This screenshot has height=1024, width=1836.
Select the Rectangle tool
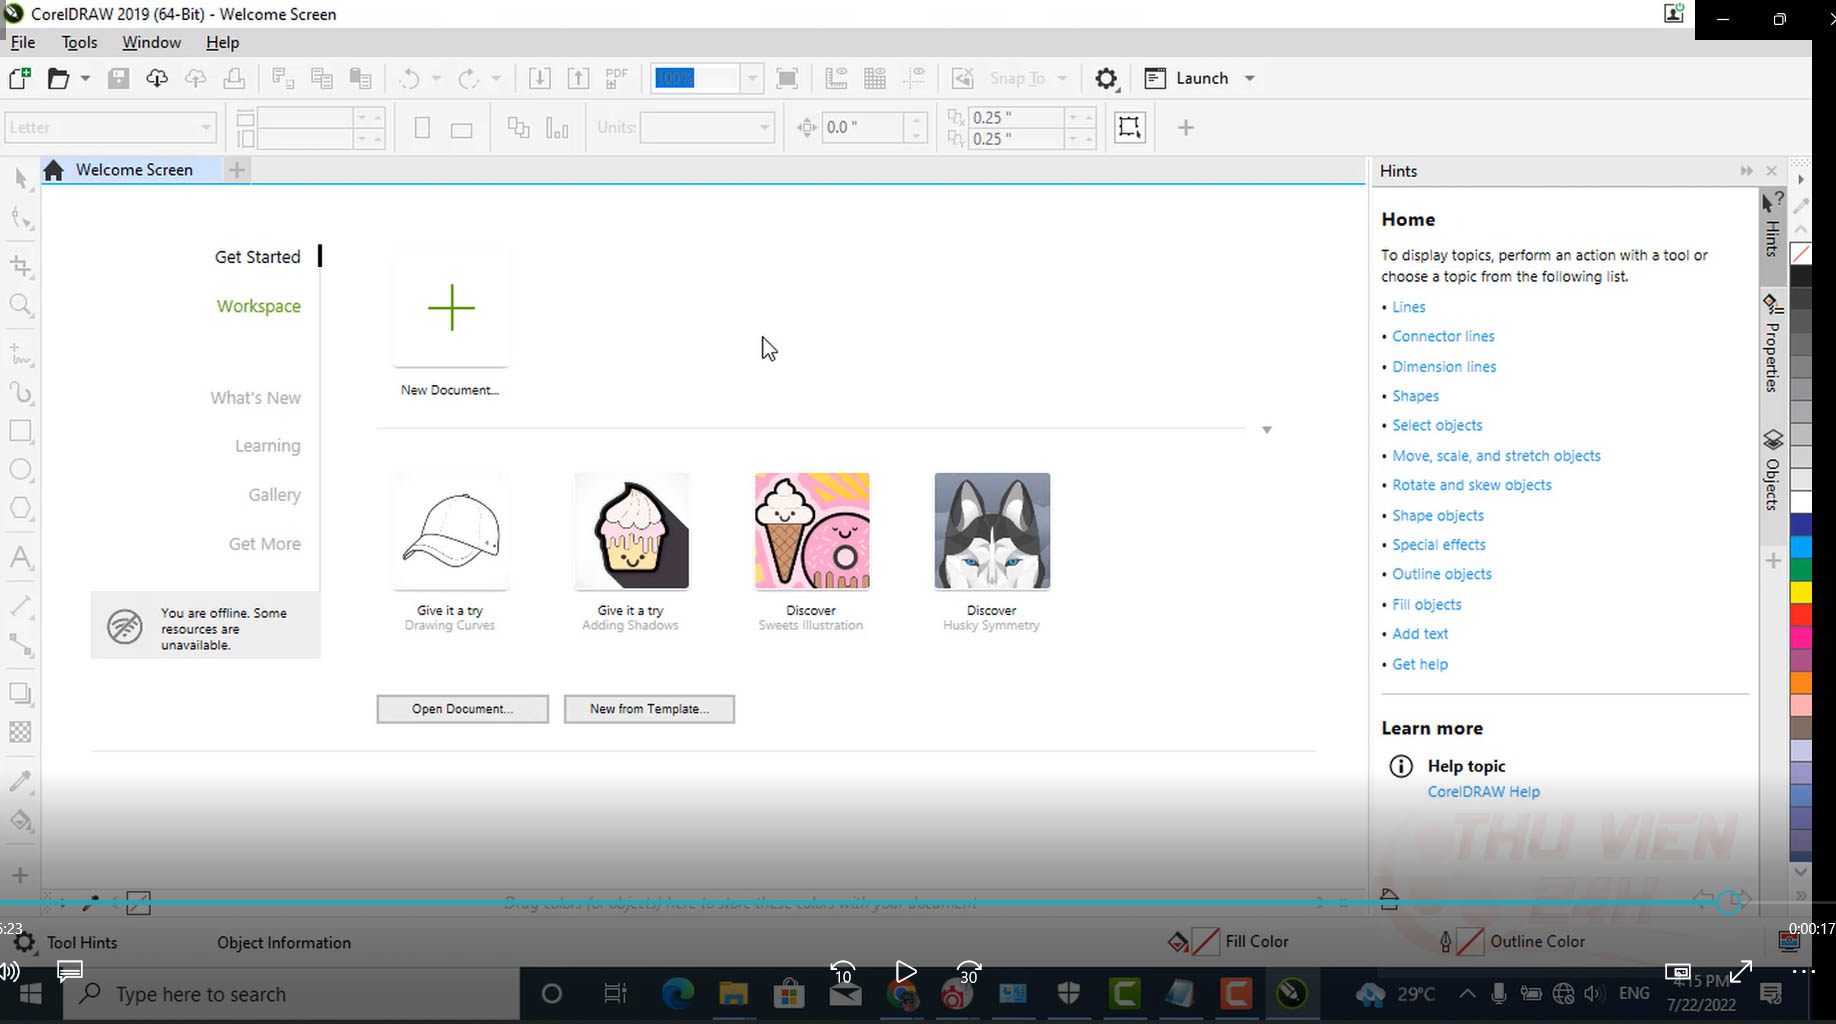21,431
